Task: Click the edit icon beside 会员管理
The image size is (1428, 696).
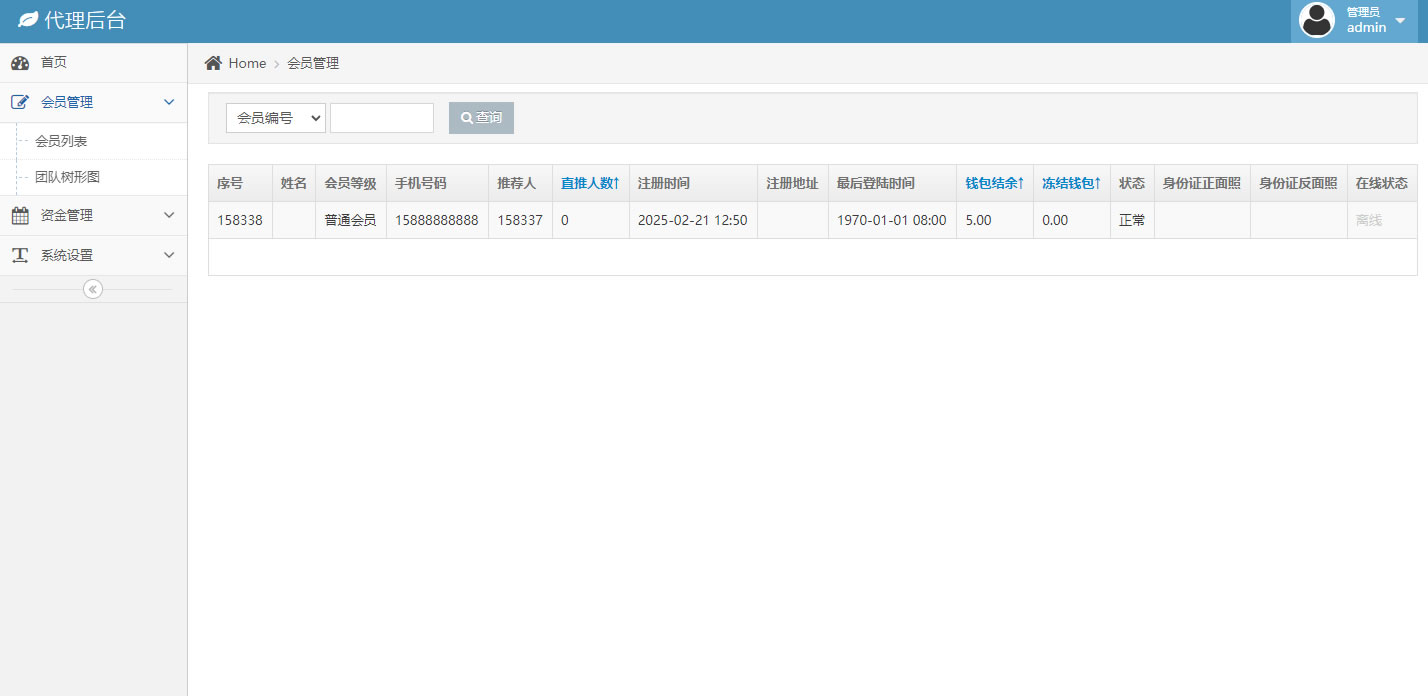Action: (x=20, y=102)
